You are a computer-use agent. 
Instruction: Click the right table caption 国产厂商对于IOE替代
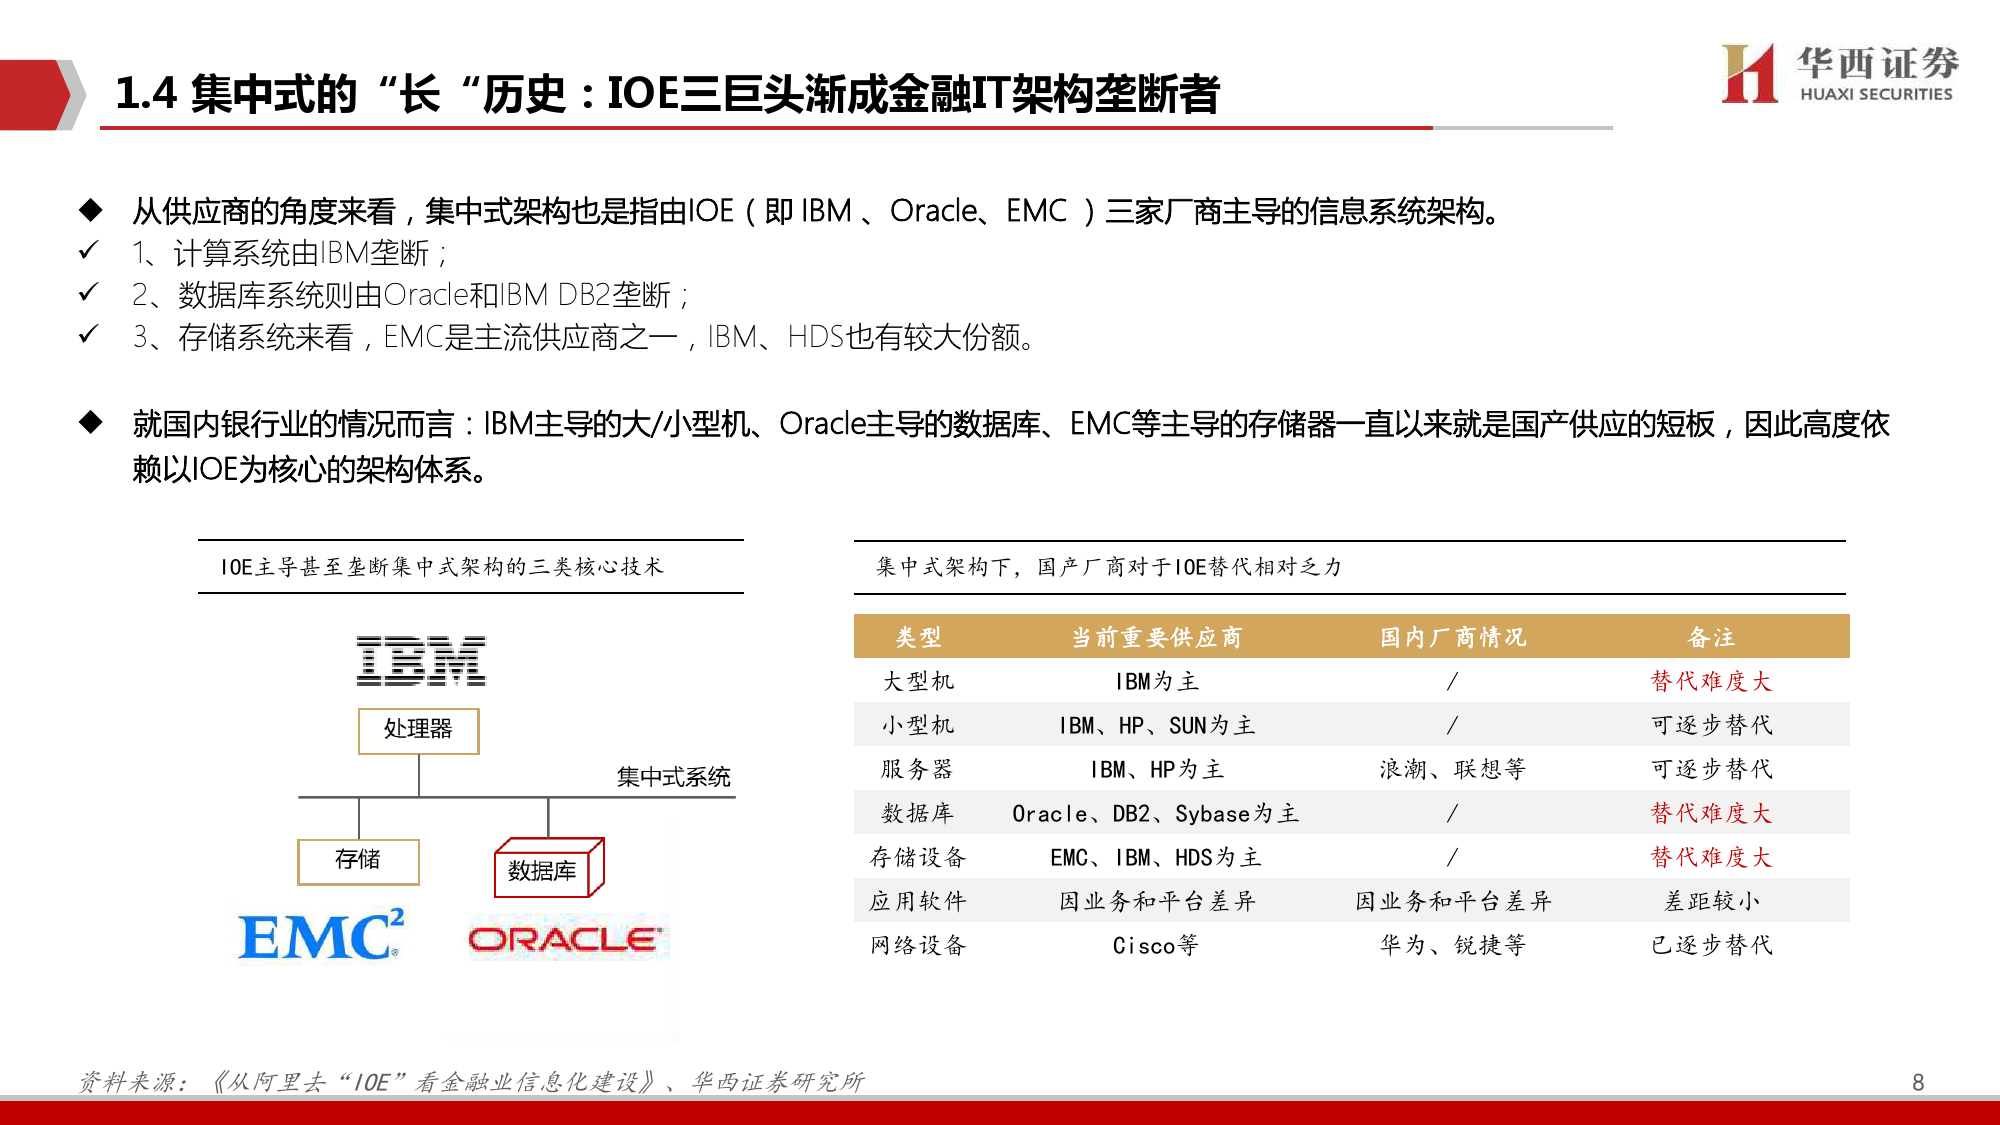pos(1108,567)
